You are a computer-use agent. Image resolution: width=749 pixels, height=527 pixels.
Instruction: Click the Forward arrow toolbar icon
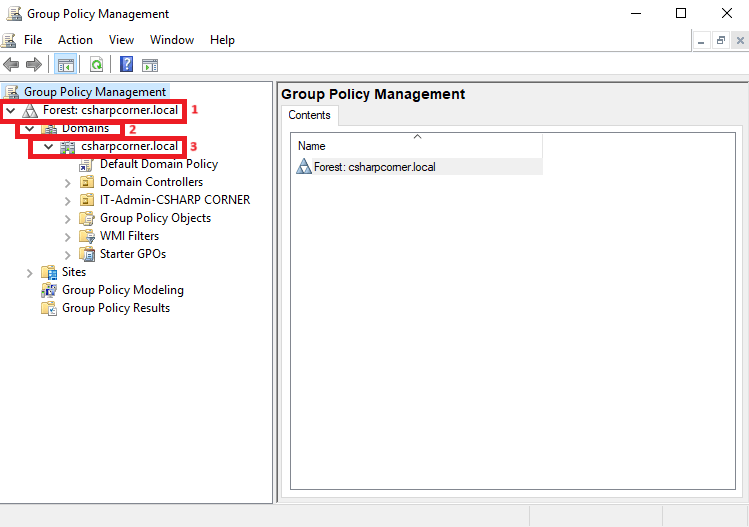tap(34, 65)
